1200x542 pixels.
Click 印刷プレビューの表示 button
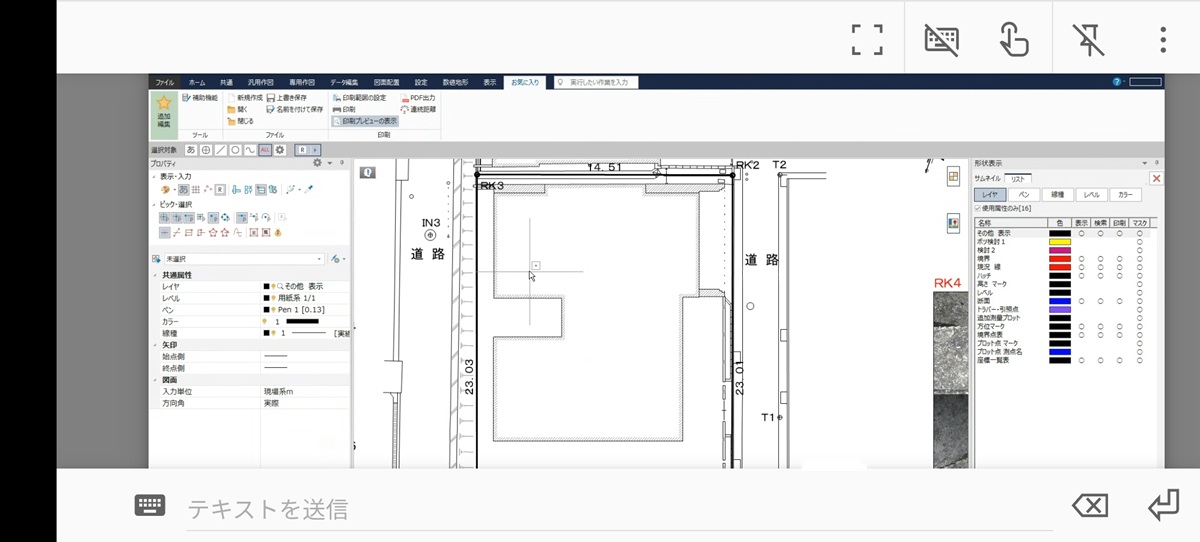click(364, 120)
